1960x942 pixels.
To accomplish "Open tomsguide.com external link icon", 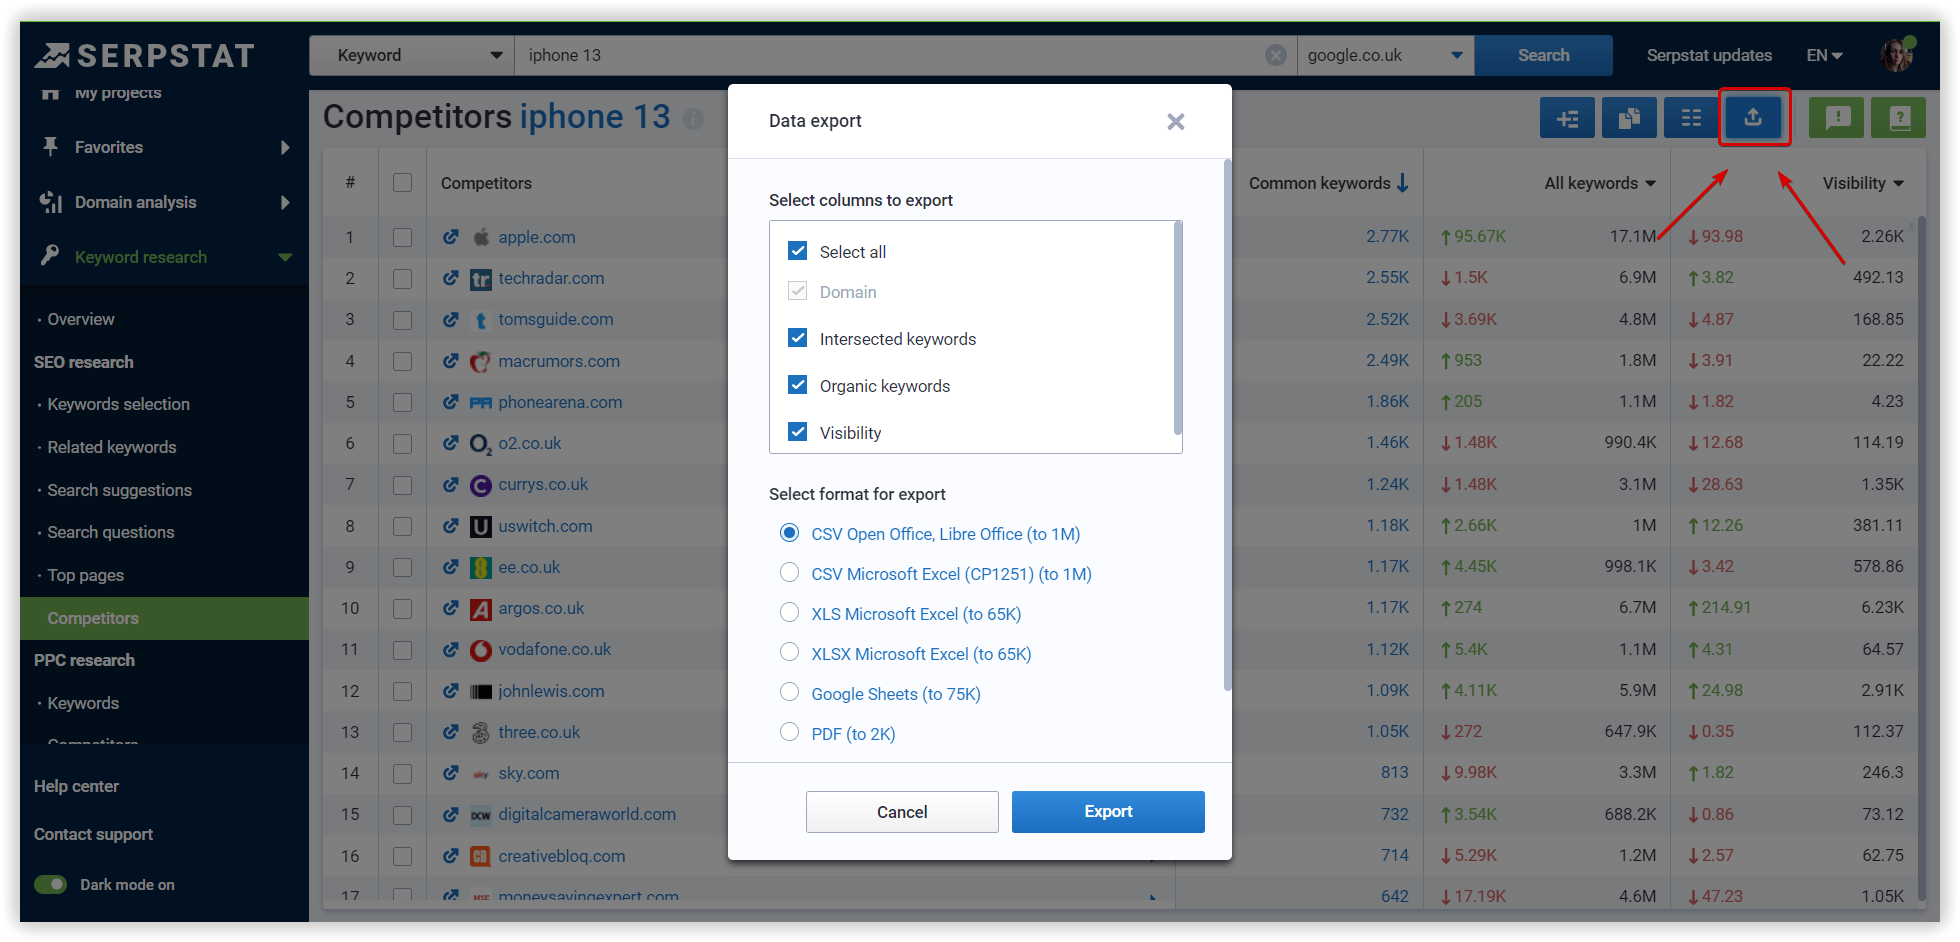I will (451, 319).
